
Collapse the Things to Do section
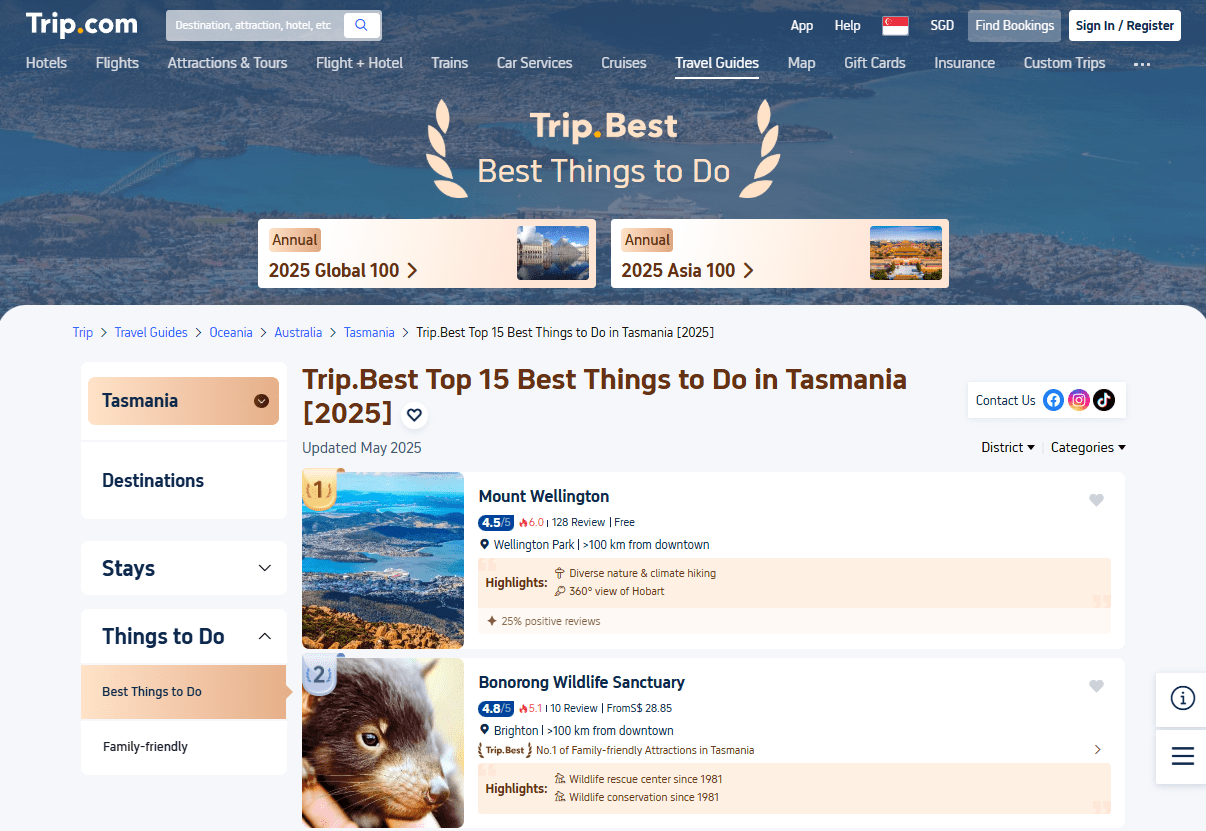point(264,636)
